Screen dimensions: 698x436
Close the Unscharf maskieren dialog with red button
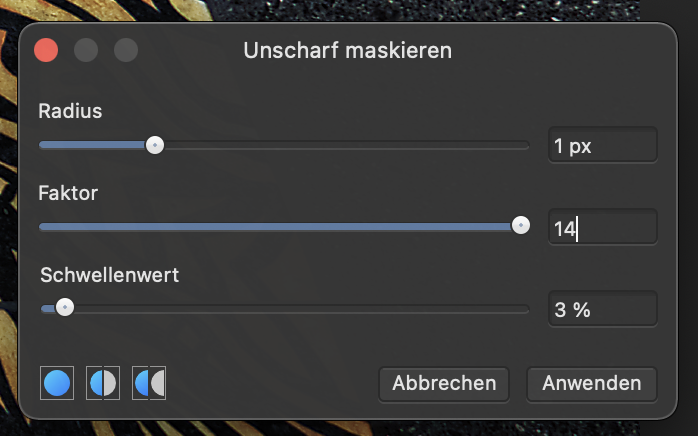46,50
